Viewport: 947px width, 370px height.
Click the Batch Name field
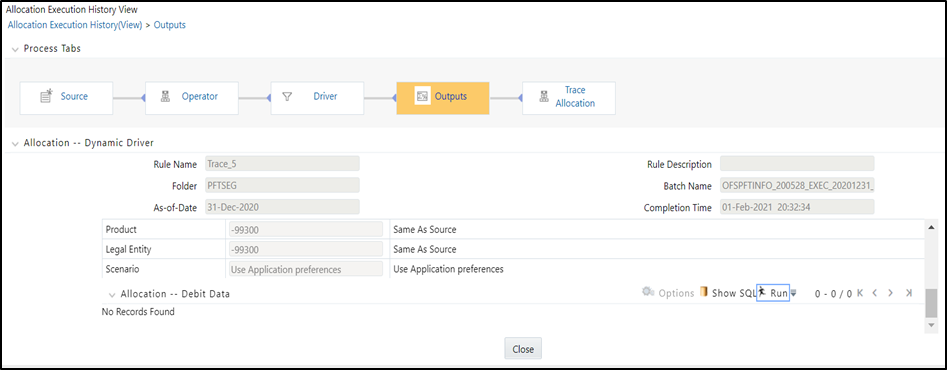797,185
